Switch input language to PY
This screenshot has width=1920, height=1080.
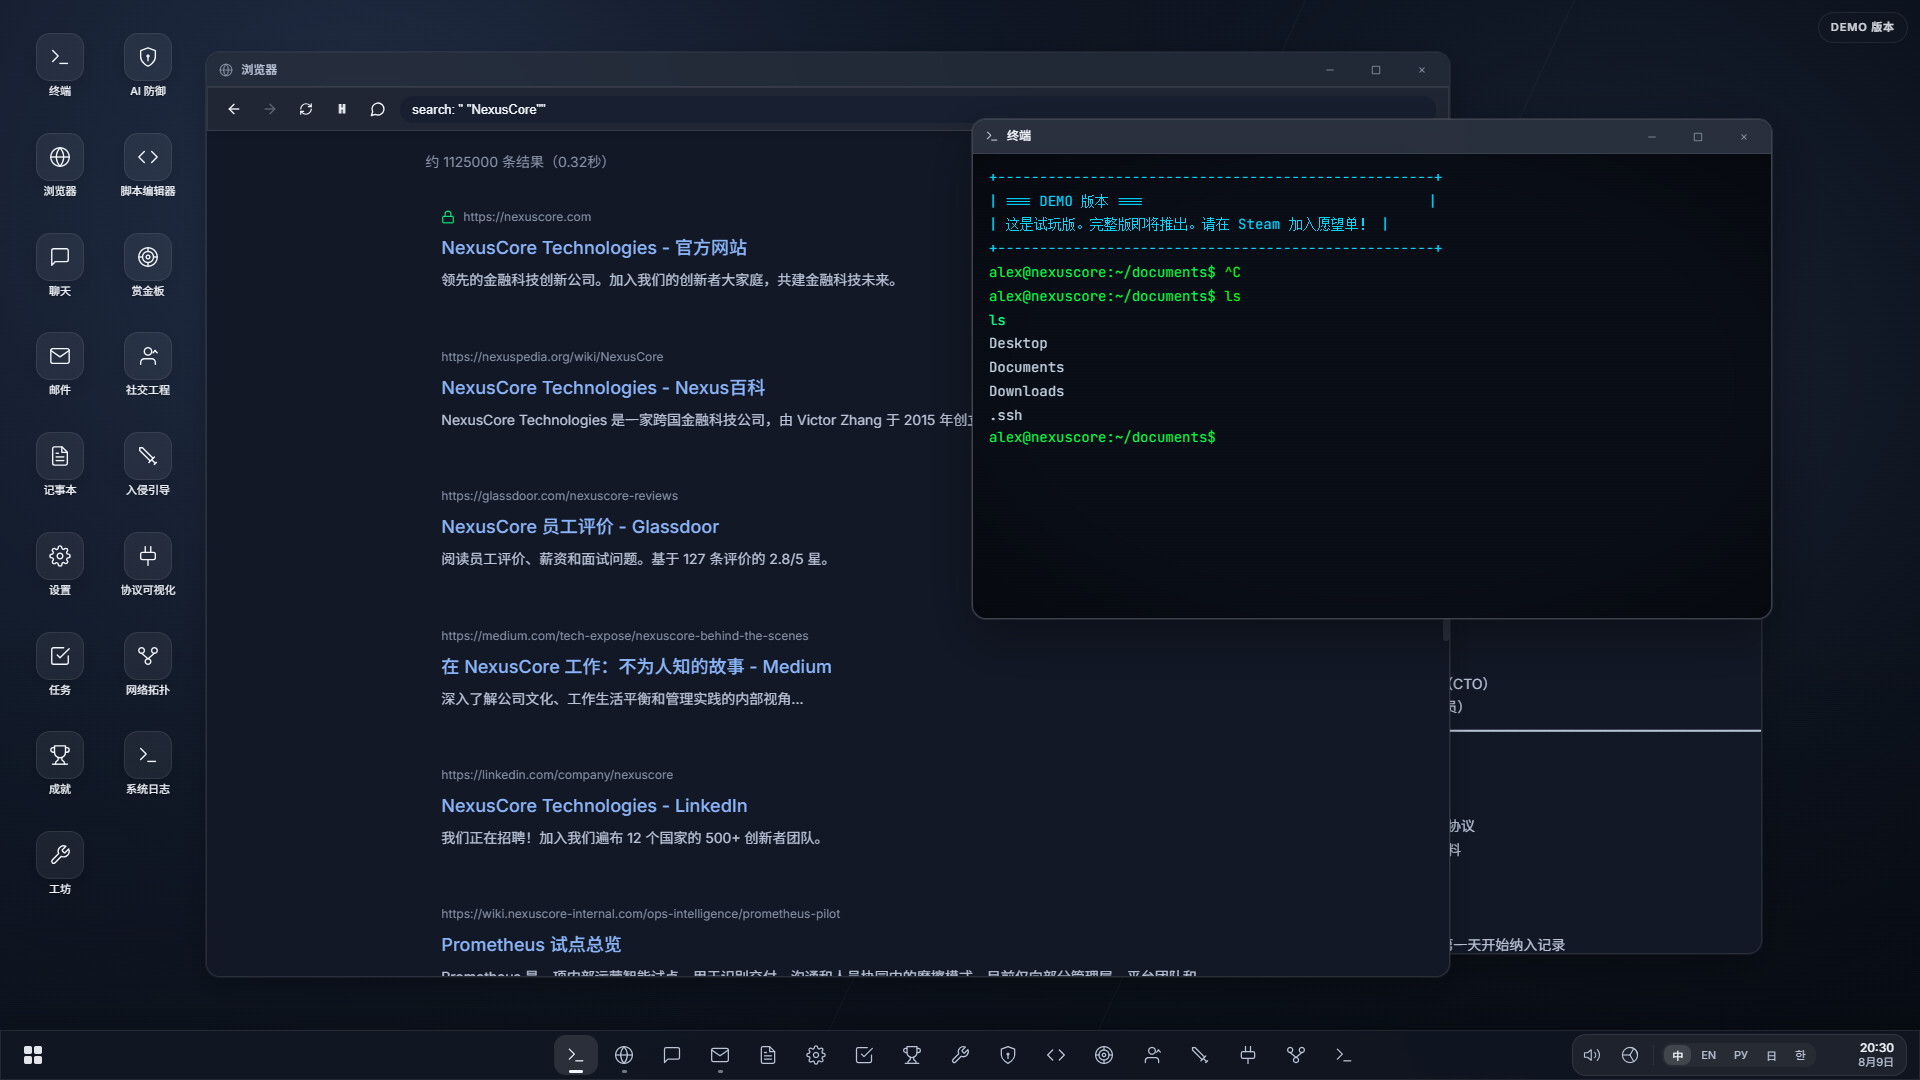pyautogui.click(x=1741, y=1055)
